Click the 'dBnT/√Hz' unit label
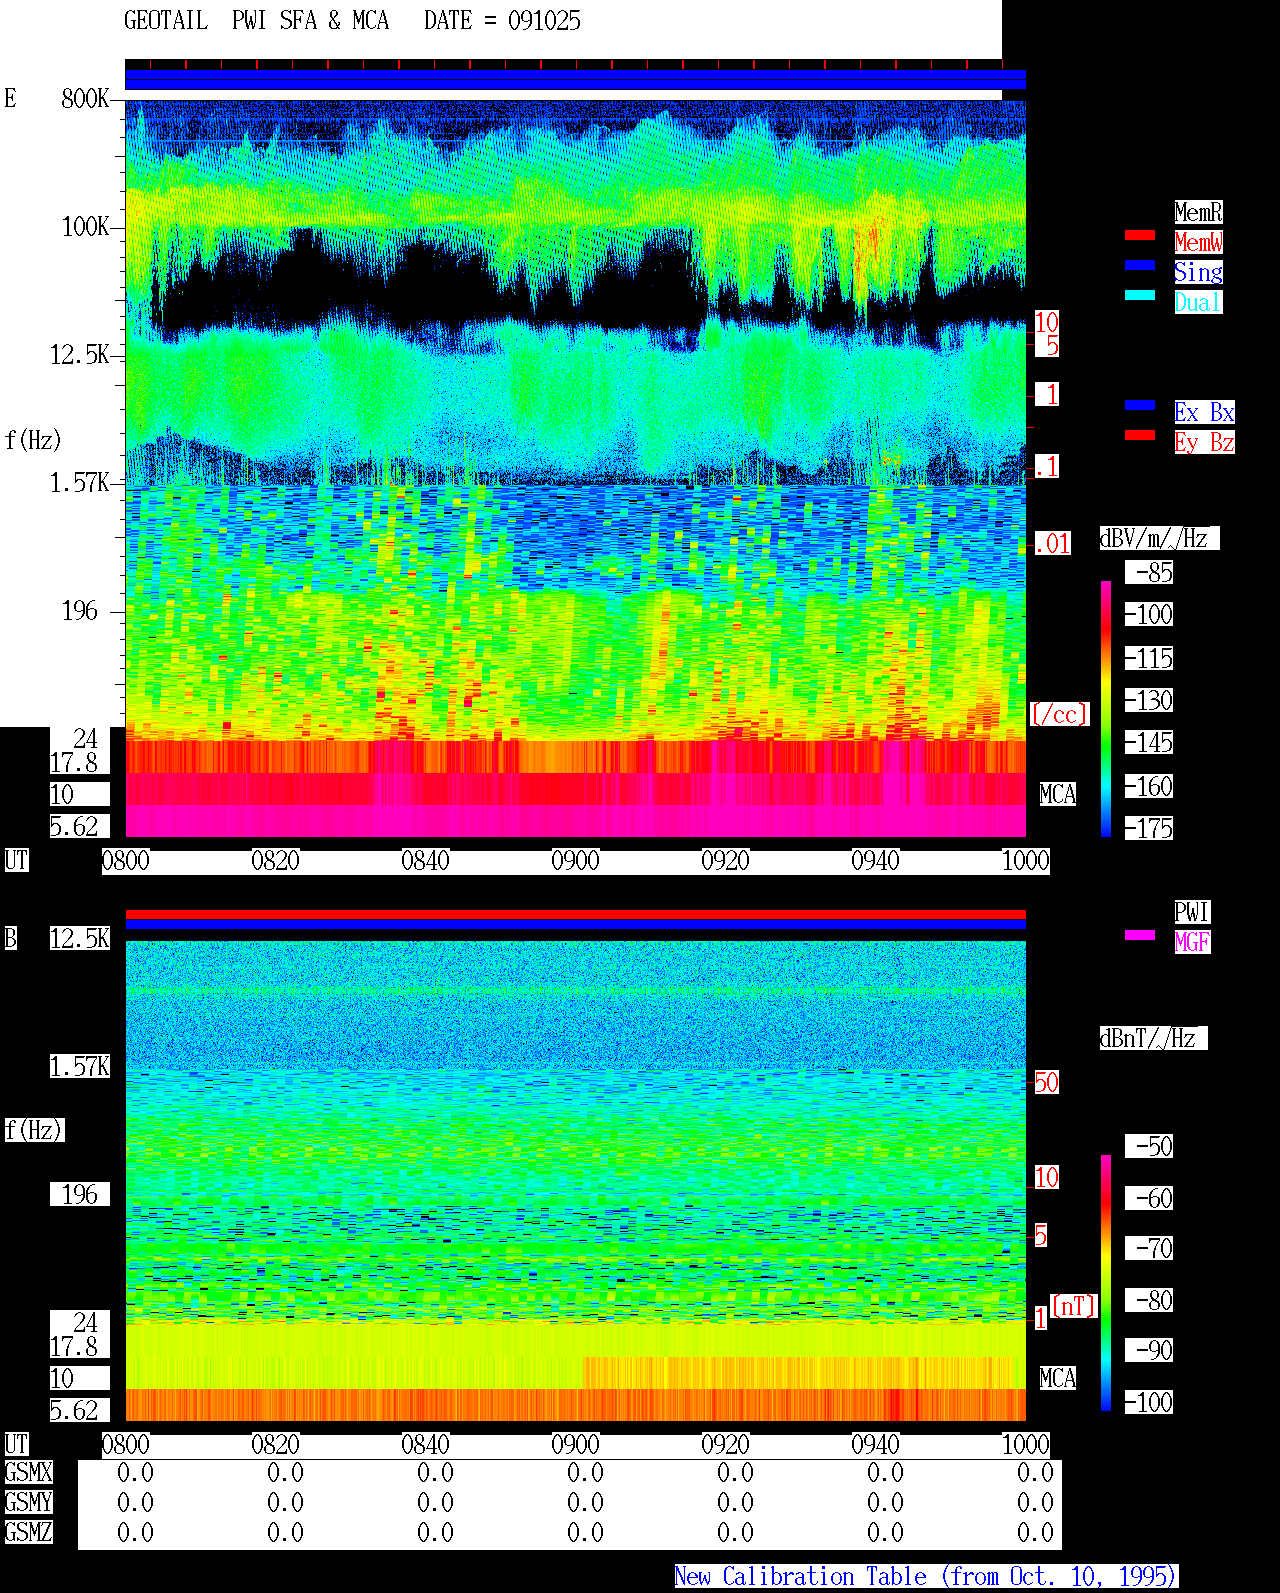 point(1153,1038)
